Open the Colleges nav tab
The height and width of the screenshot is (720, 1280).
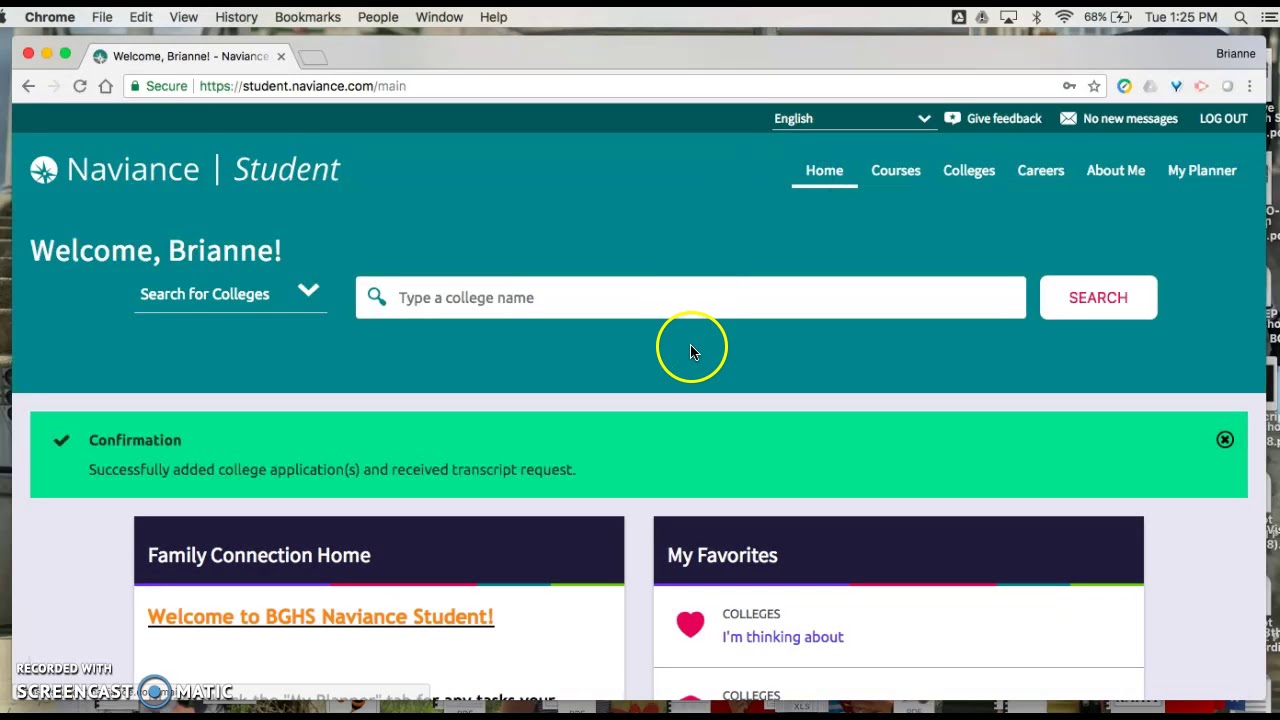(x=969, y=170)
